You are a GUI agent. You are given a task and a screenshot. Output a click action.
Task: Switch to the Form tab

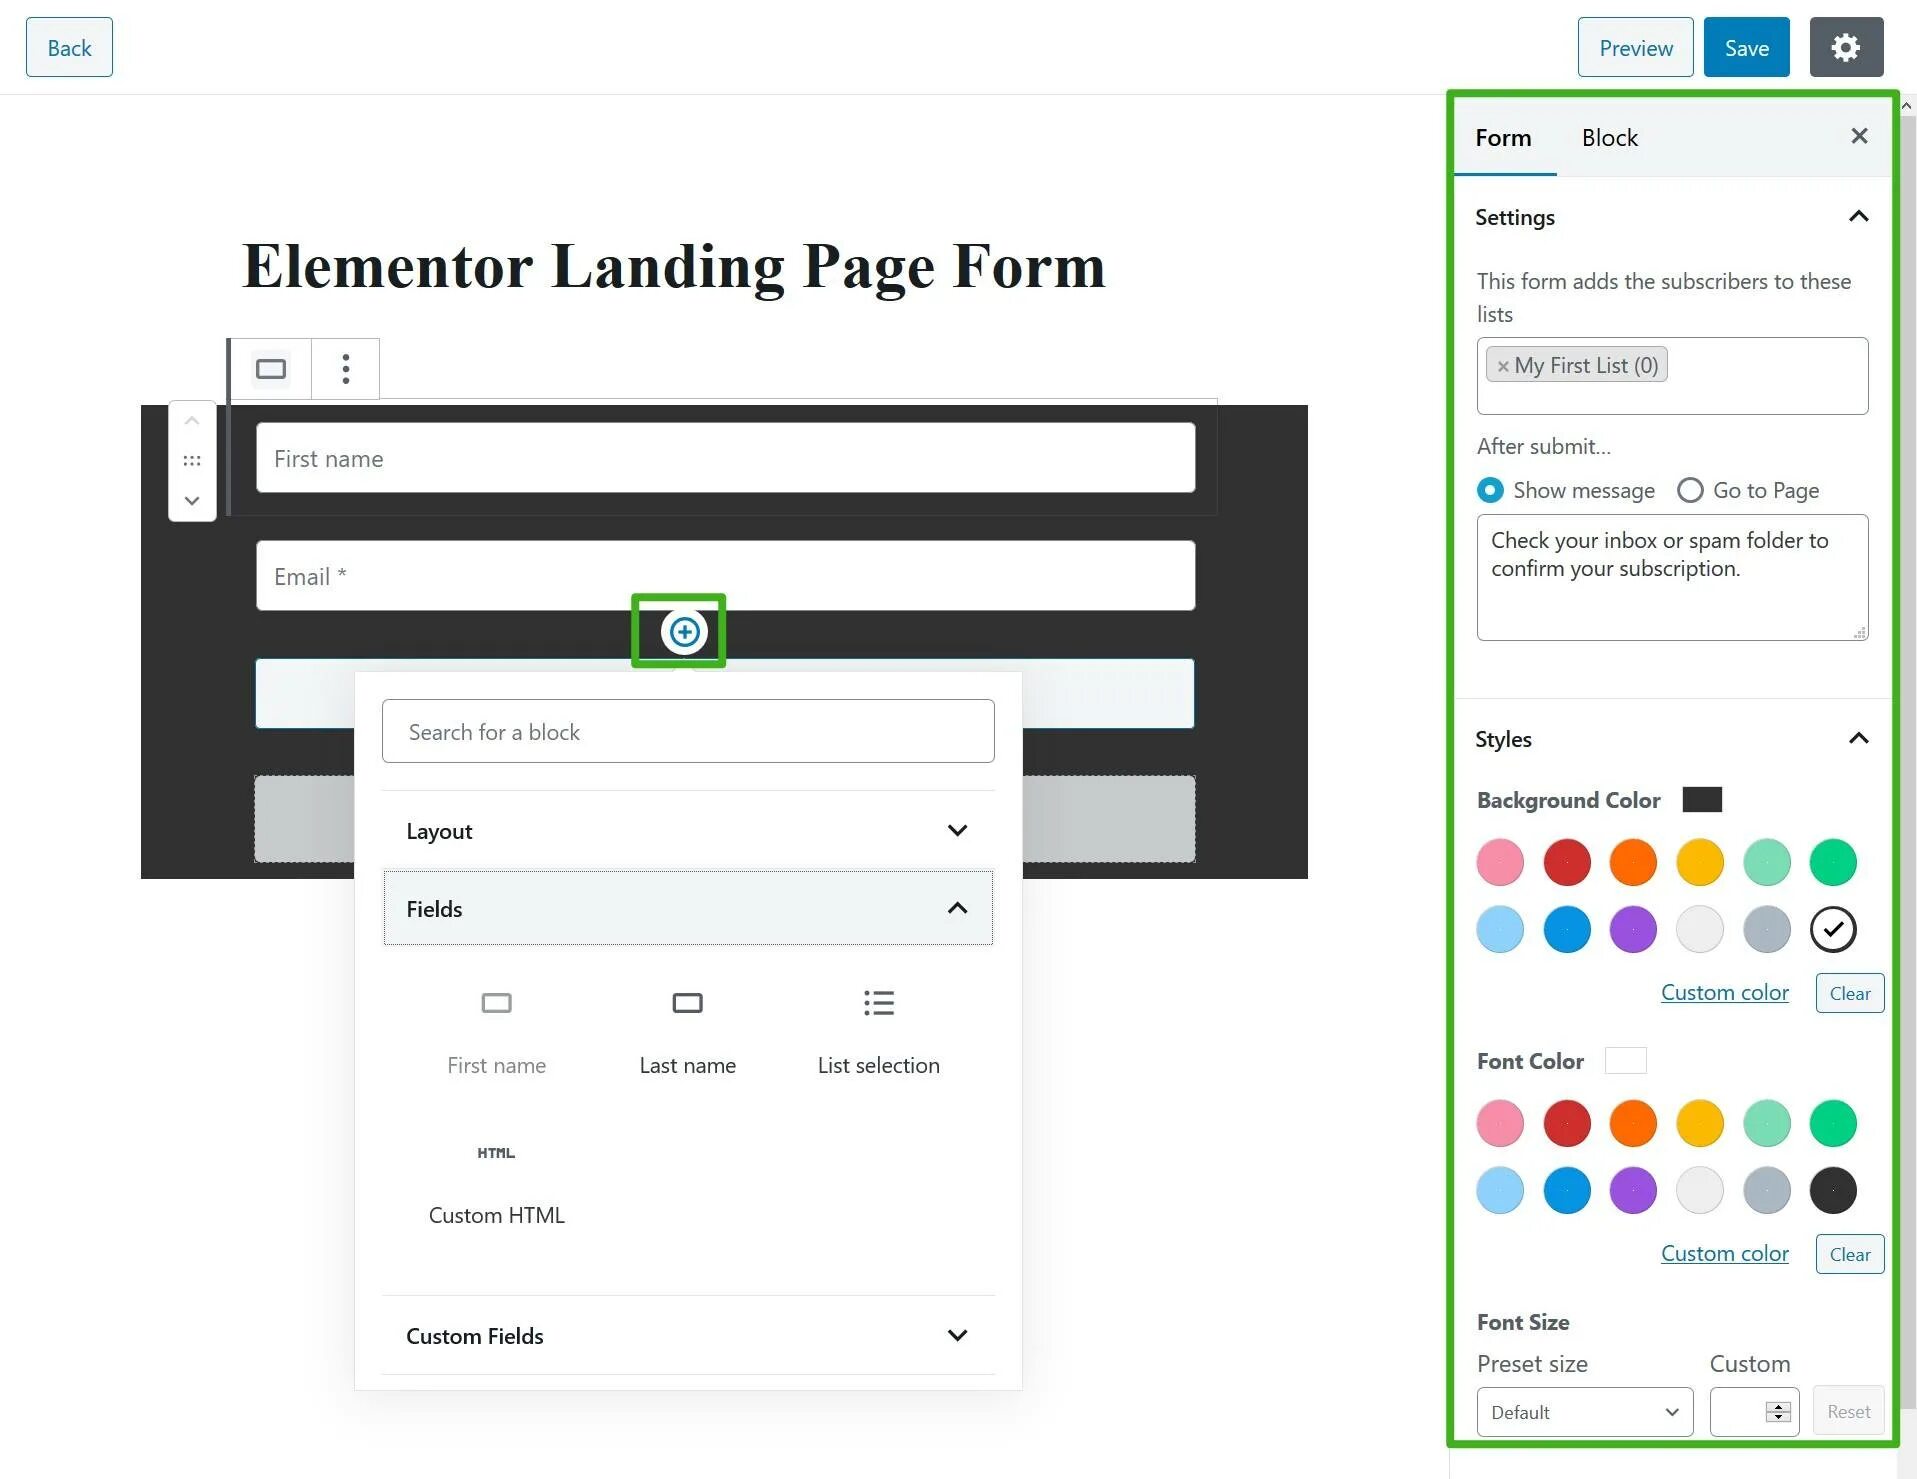(1503, 138)
